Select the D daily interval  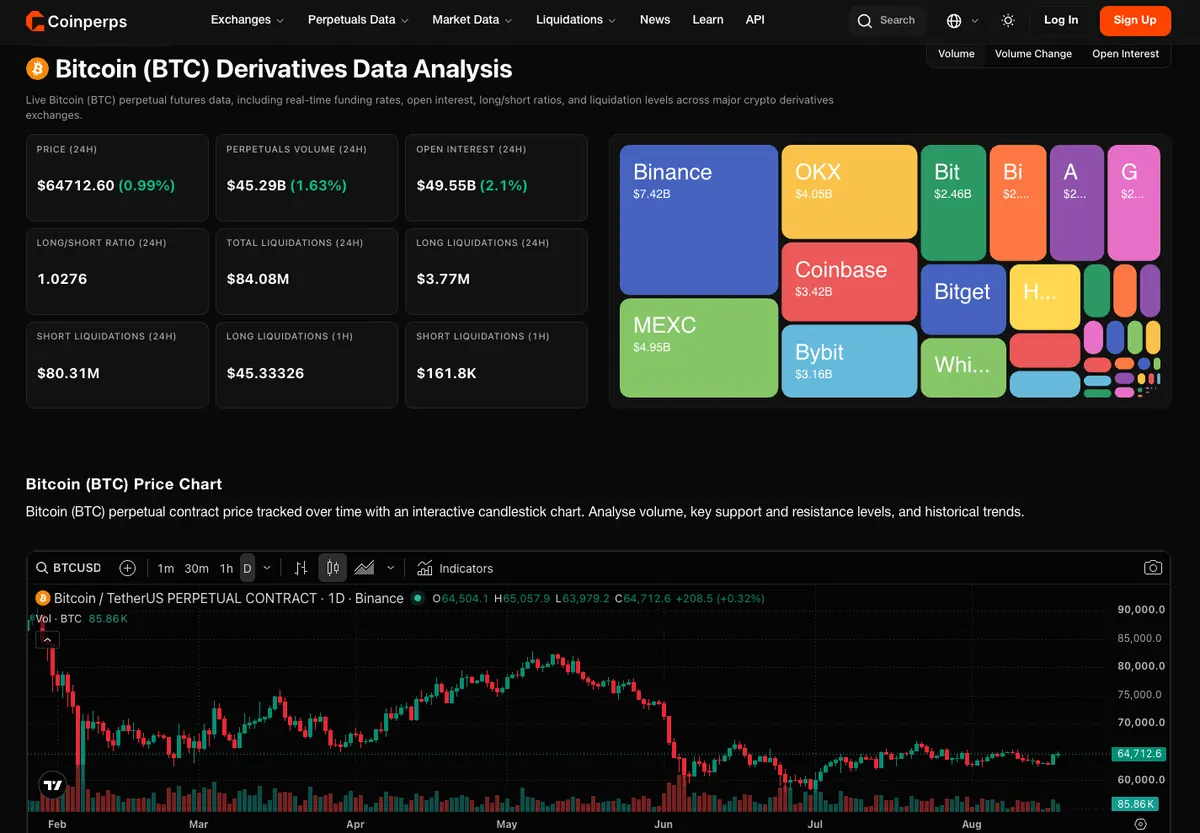coord(247,568)
